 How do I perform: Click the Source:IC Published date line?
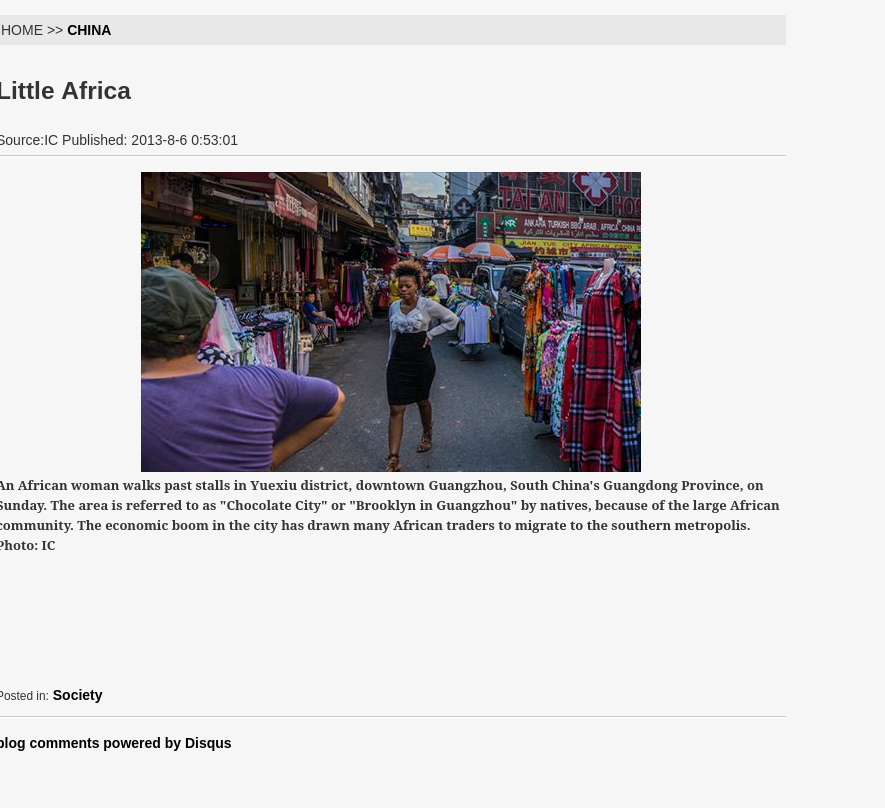click(119, 140)
